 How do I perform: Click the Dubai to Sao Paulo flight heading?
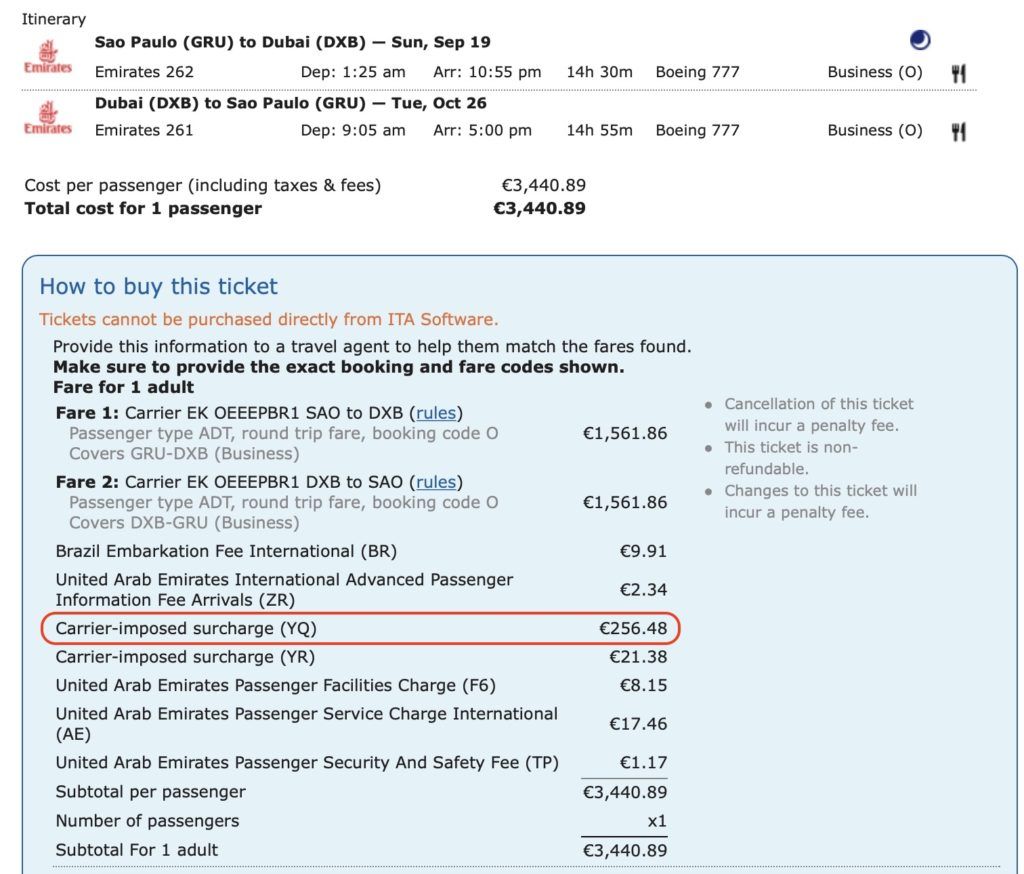point(290,103)
